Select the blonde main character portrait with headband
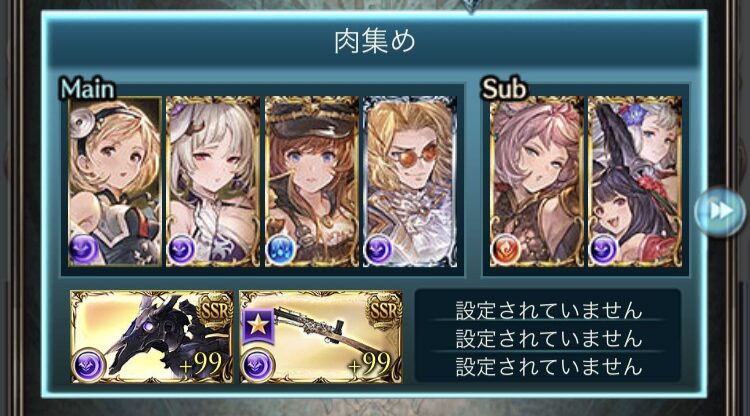 [115, 181]
